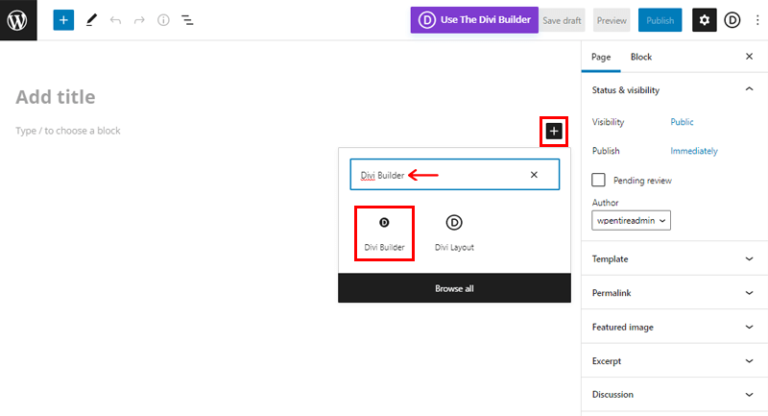This screenshot has width=768, height=416.
Task: Collapse the Status & visibility panel
Action: pos(674,90)
